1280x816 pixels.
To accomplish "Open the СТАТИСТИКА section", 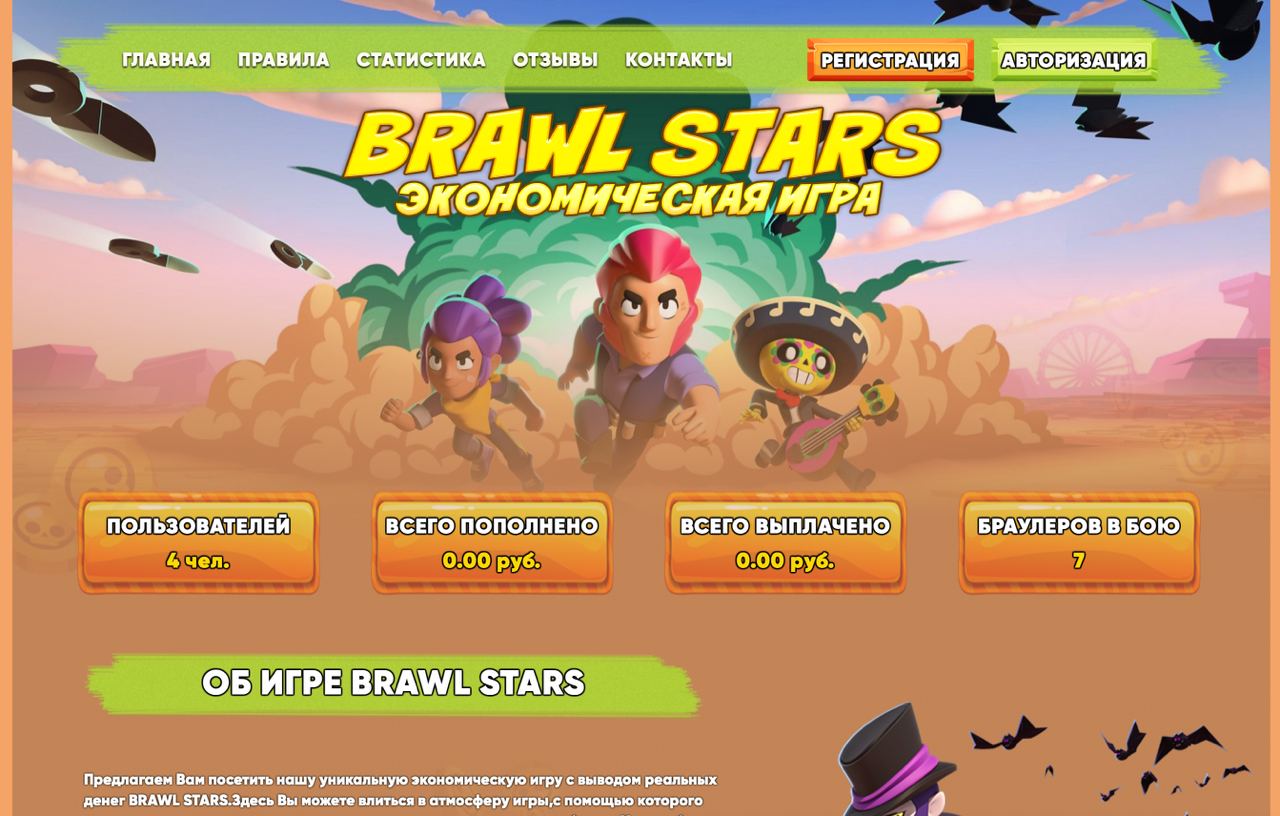I will (x=421, y=60).
